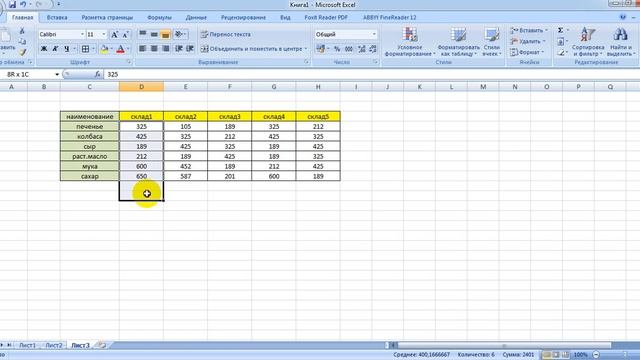The height and width of the screenshot is (360, 640).
Task: Click the insert new worksheet icon
Action: pyautogui.click(x=102, y=345)
